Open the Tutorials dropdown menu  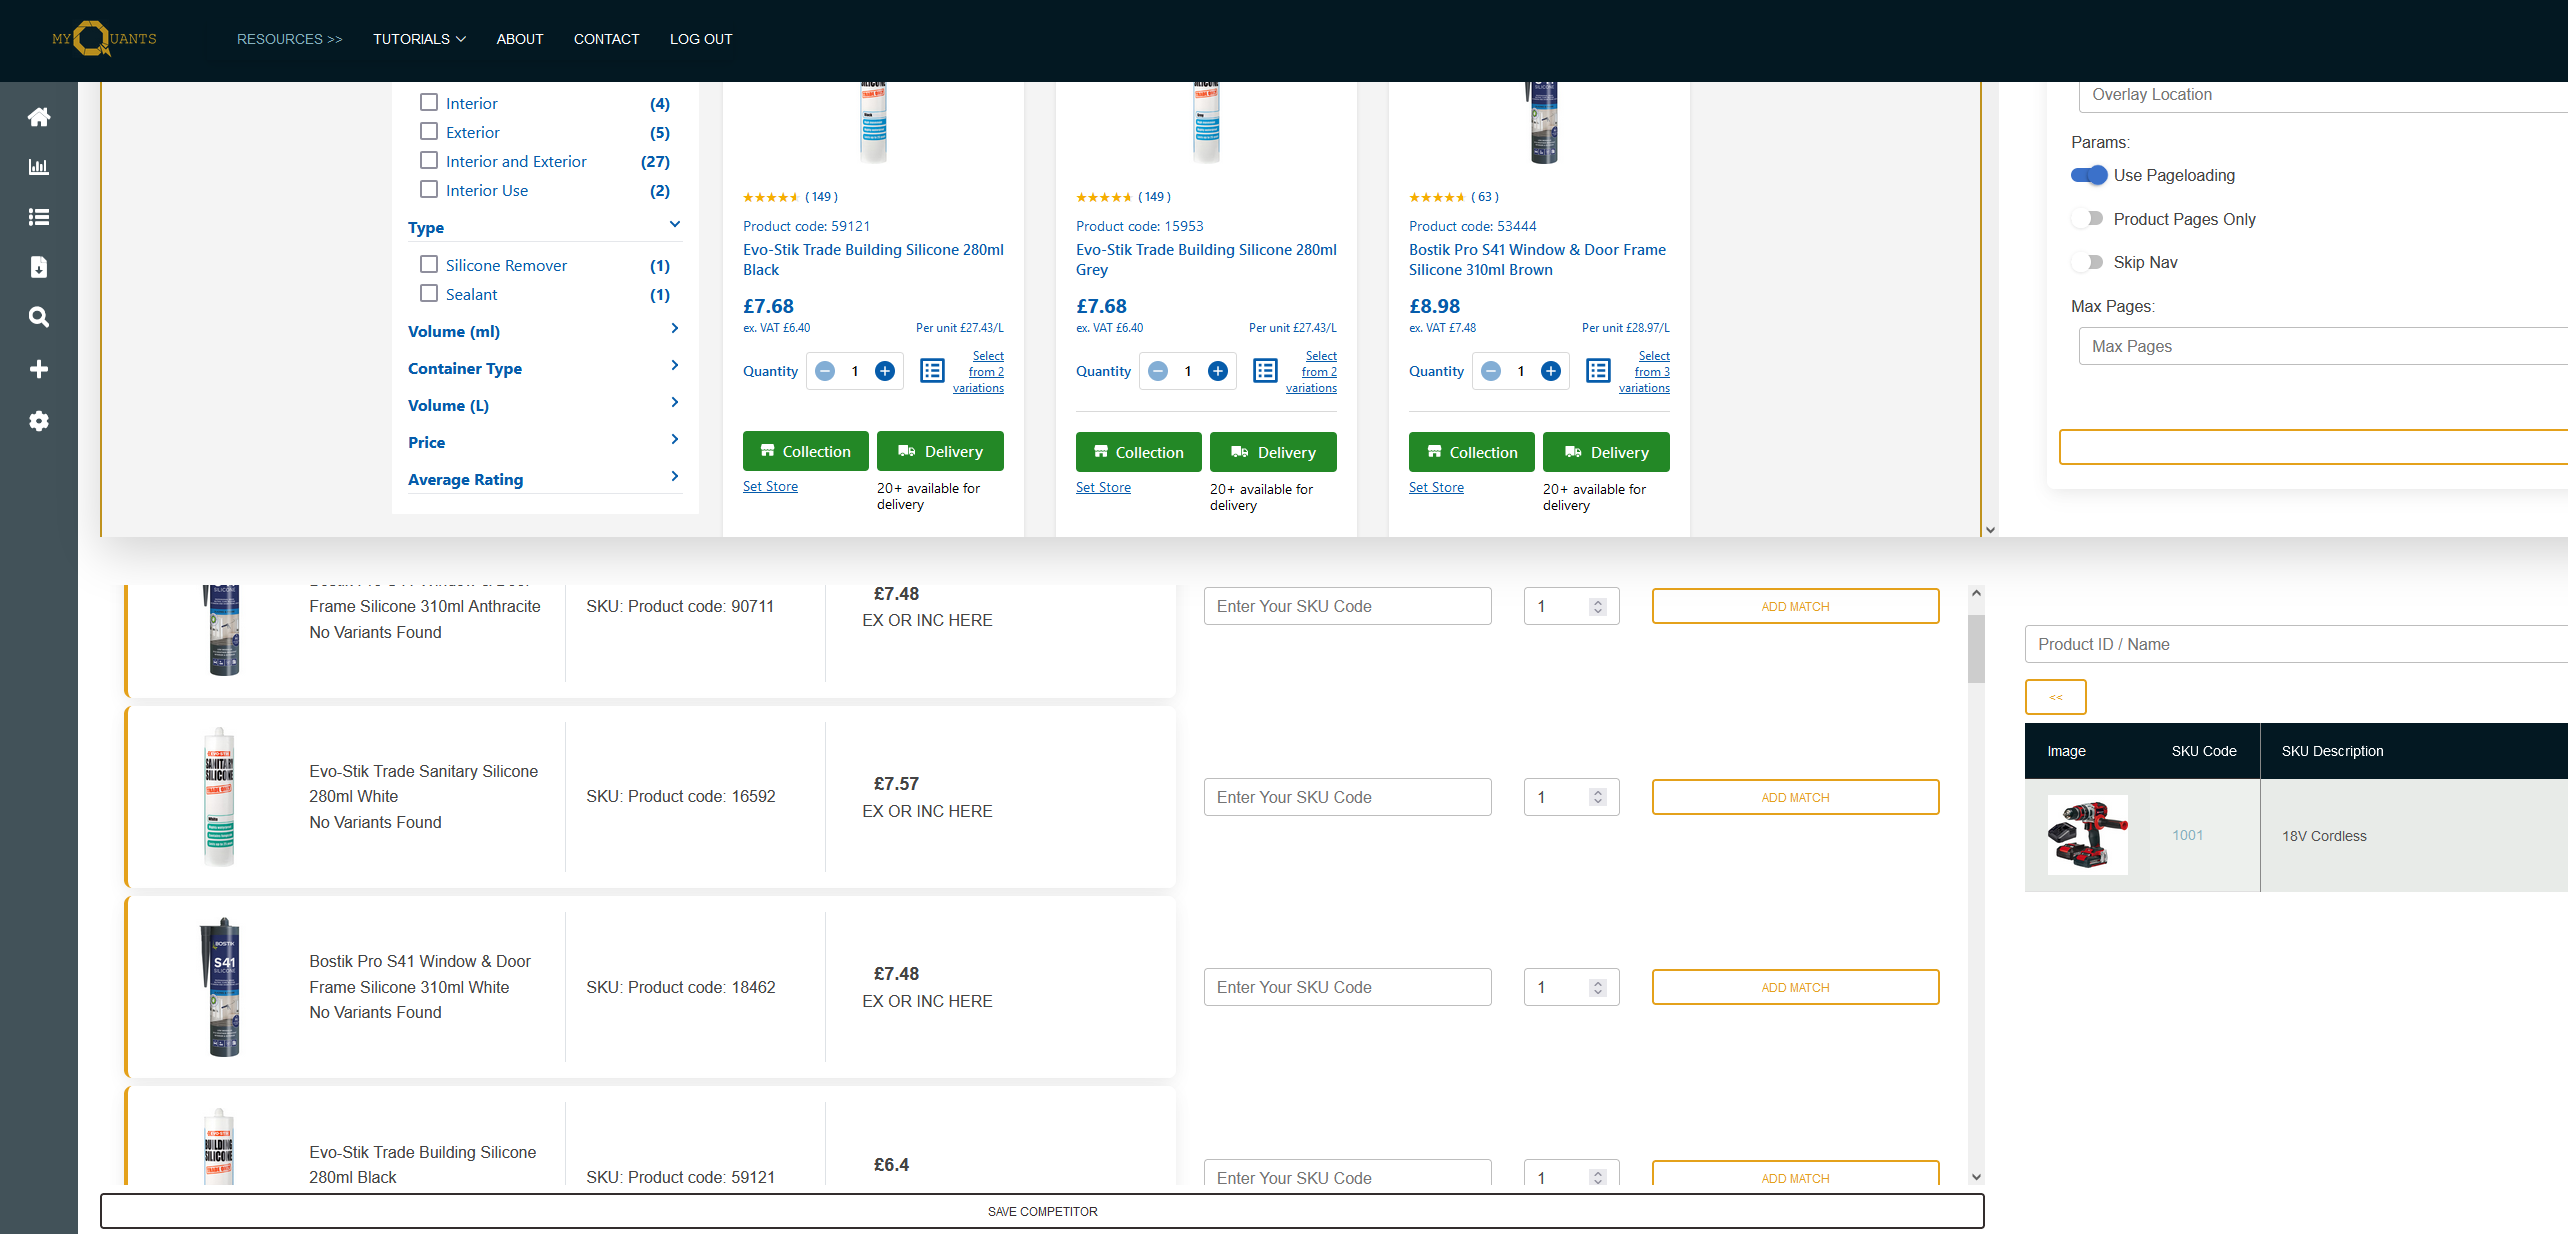[x=419, y=39]
